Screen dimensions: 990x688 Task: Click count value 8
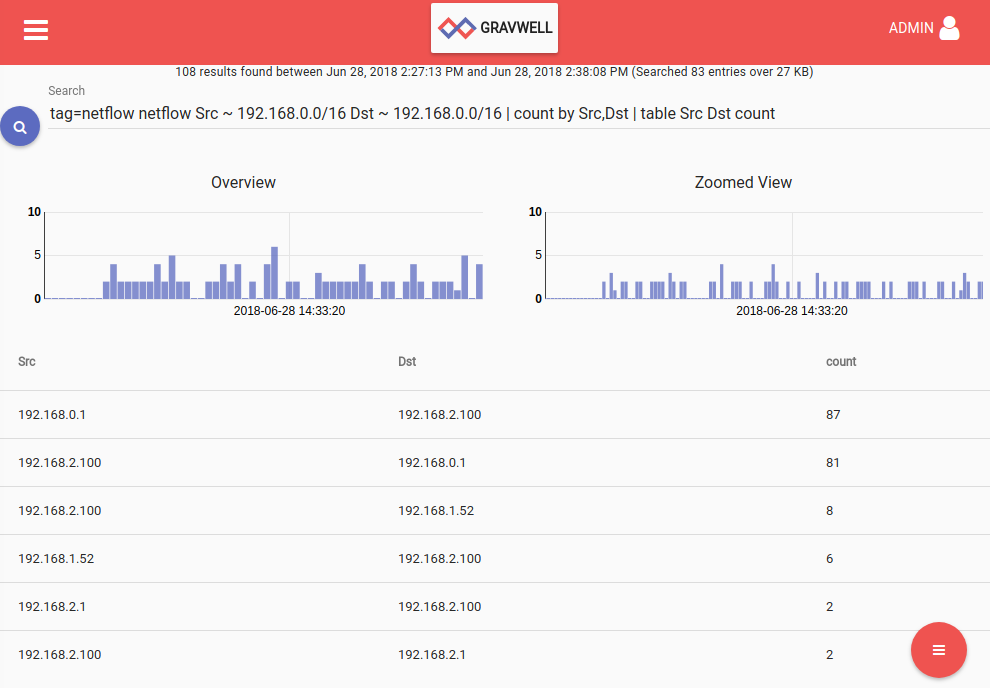point(830,511)
